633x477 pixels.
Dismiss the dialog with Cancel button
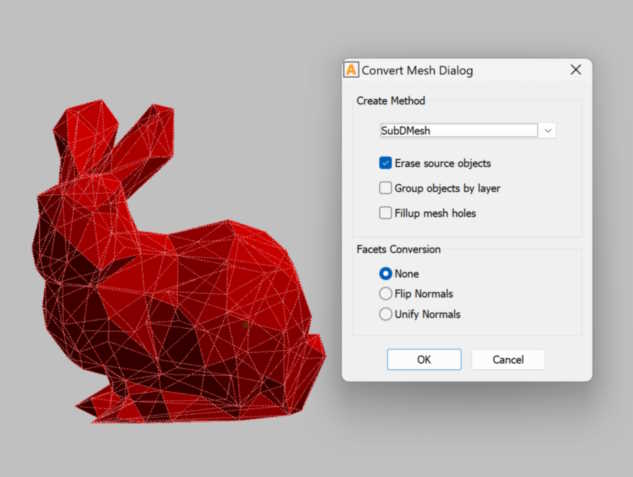pos(508,359)
